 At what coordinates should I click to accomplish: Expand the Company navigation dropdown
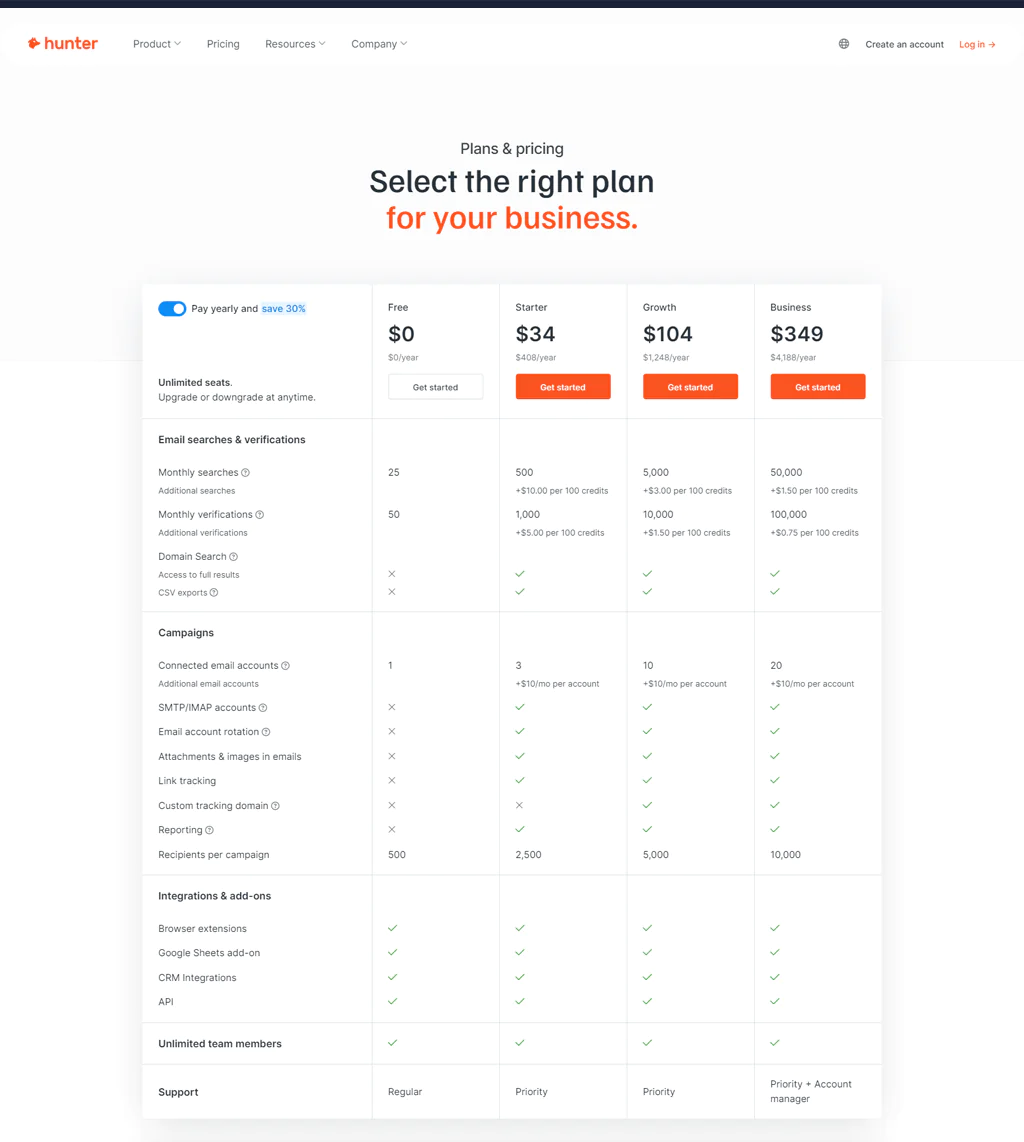click(x=379, y=44)
